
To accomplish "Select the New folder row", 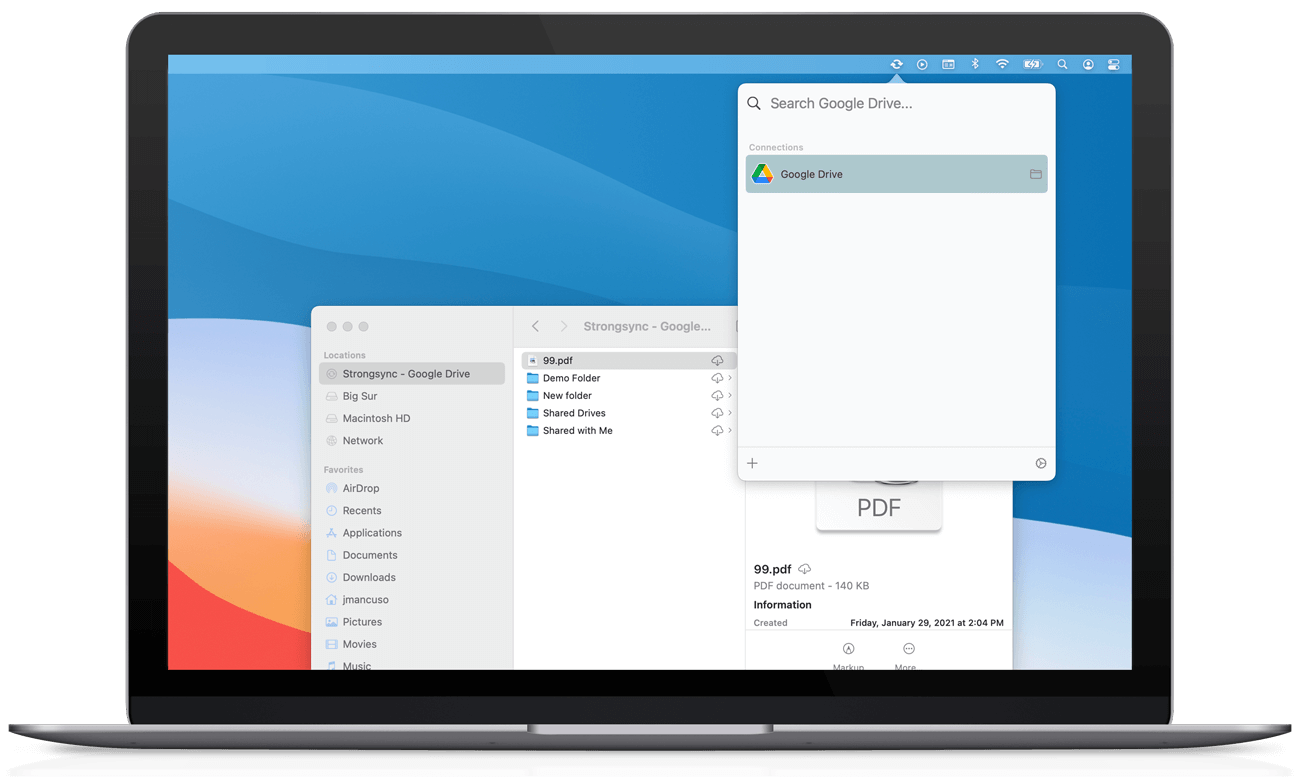I will [x=629, y=395].
